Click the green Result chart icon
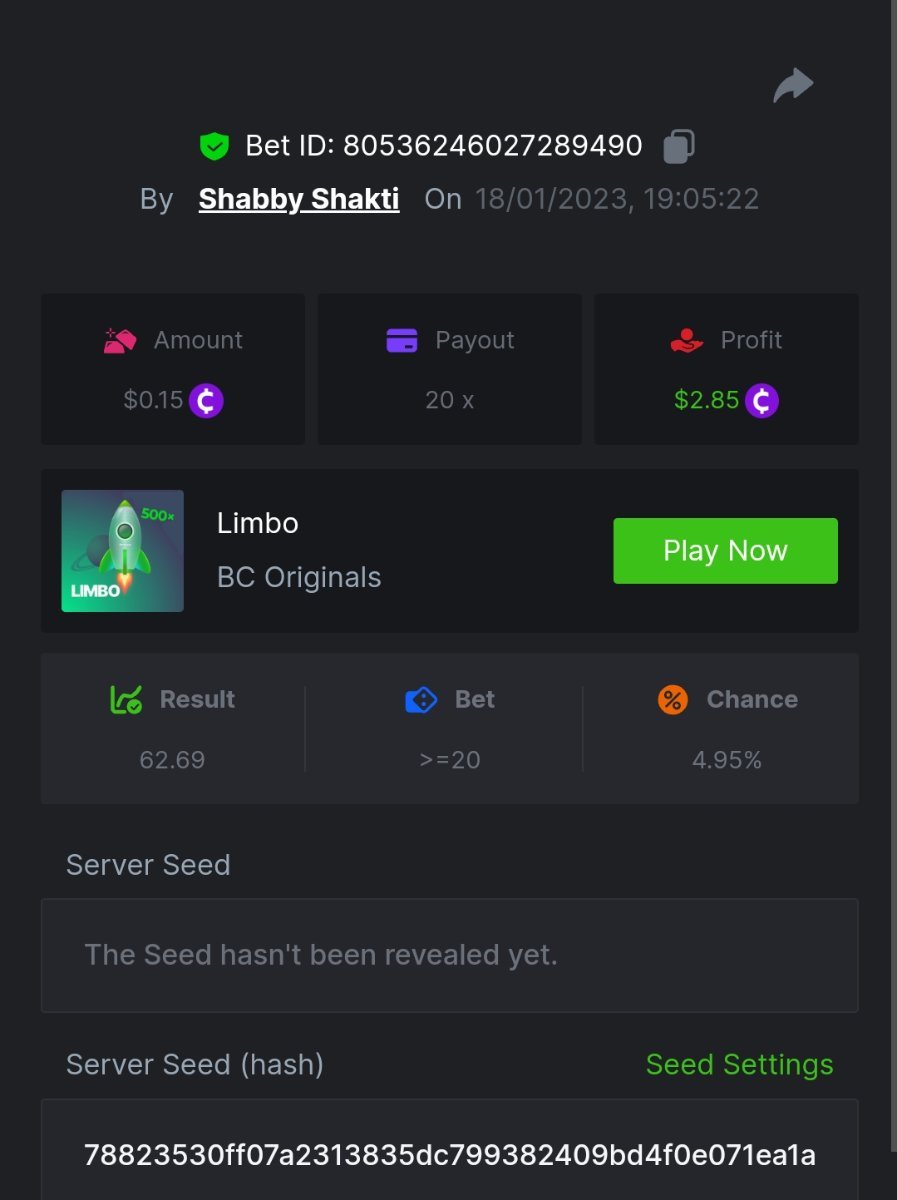 point(126,700)
